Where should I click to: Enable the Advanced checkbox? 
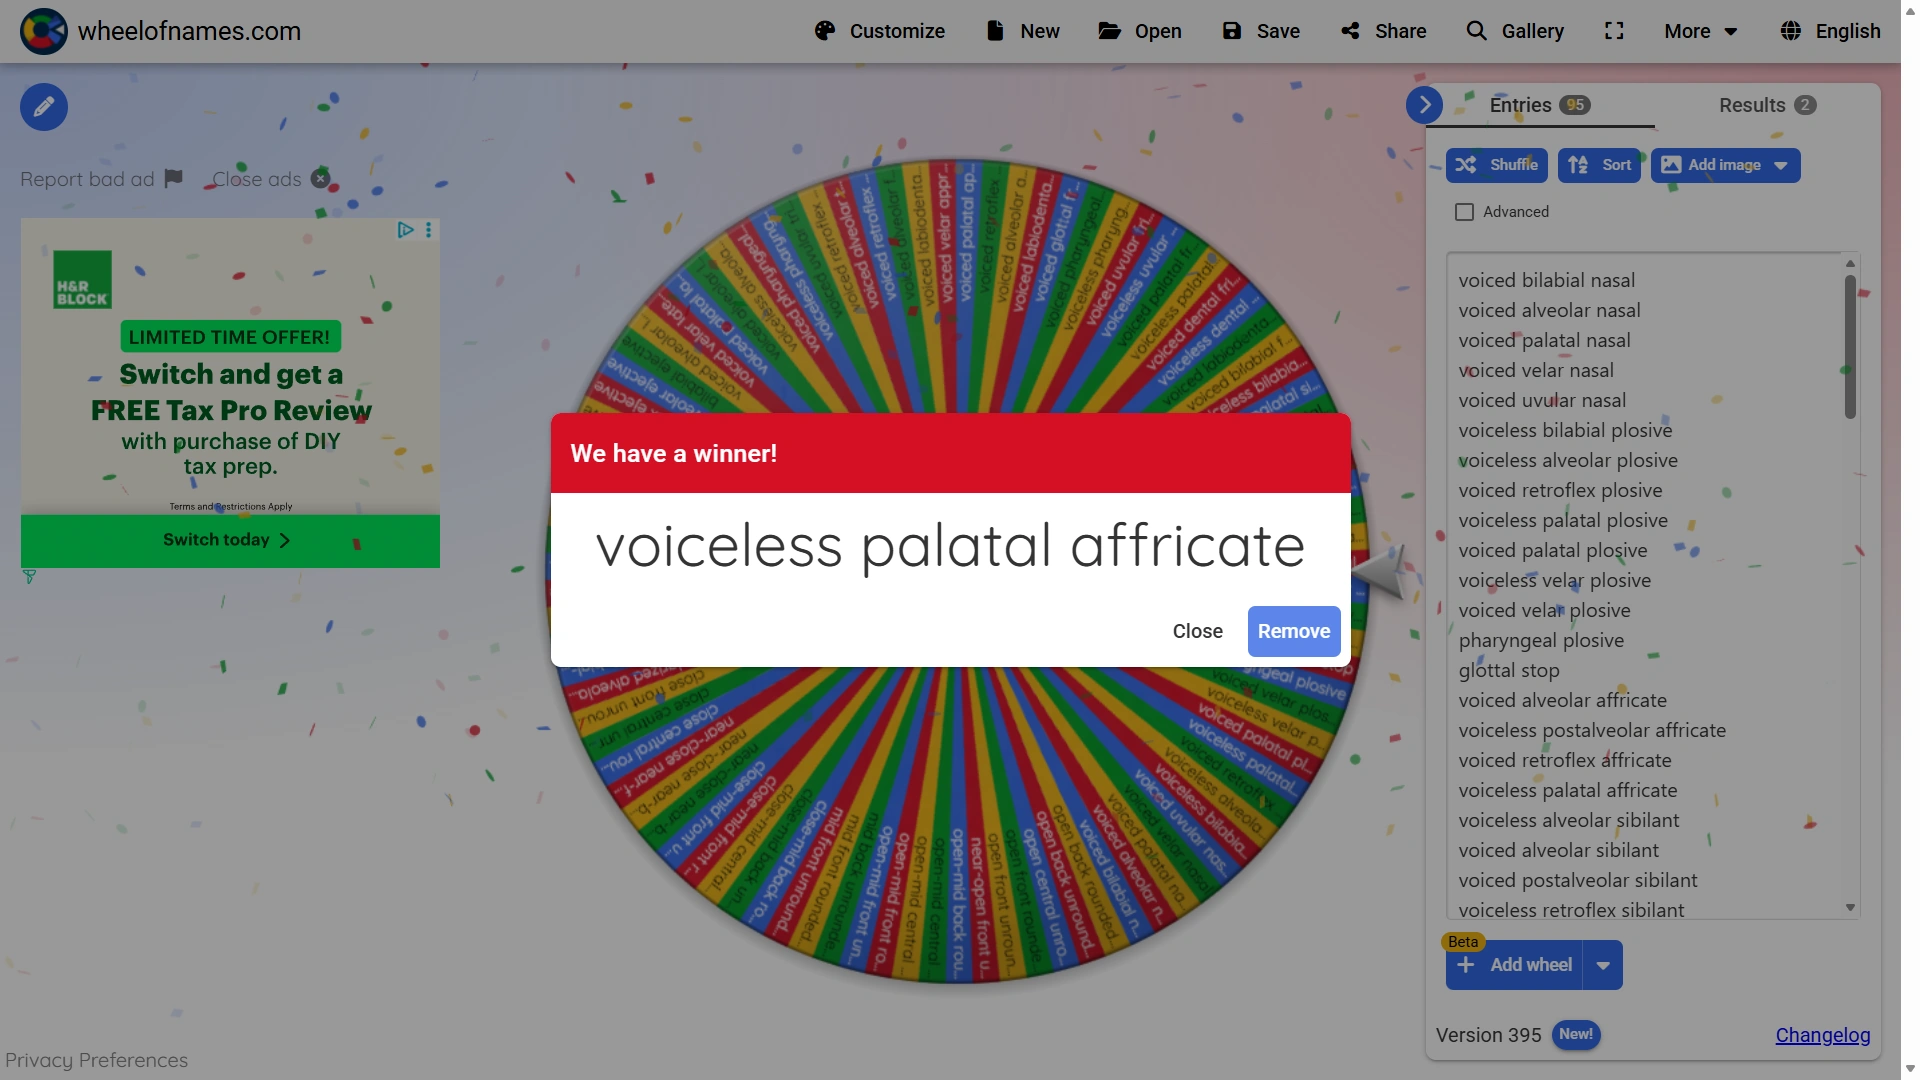pos(1464,212)
